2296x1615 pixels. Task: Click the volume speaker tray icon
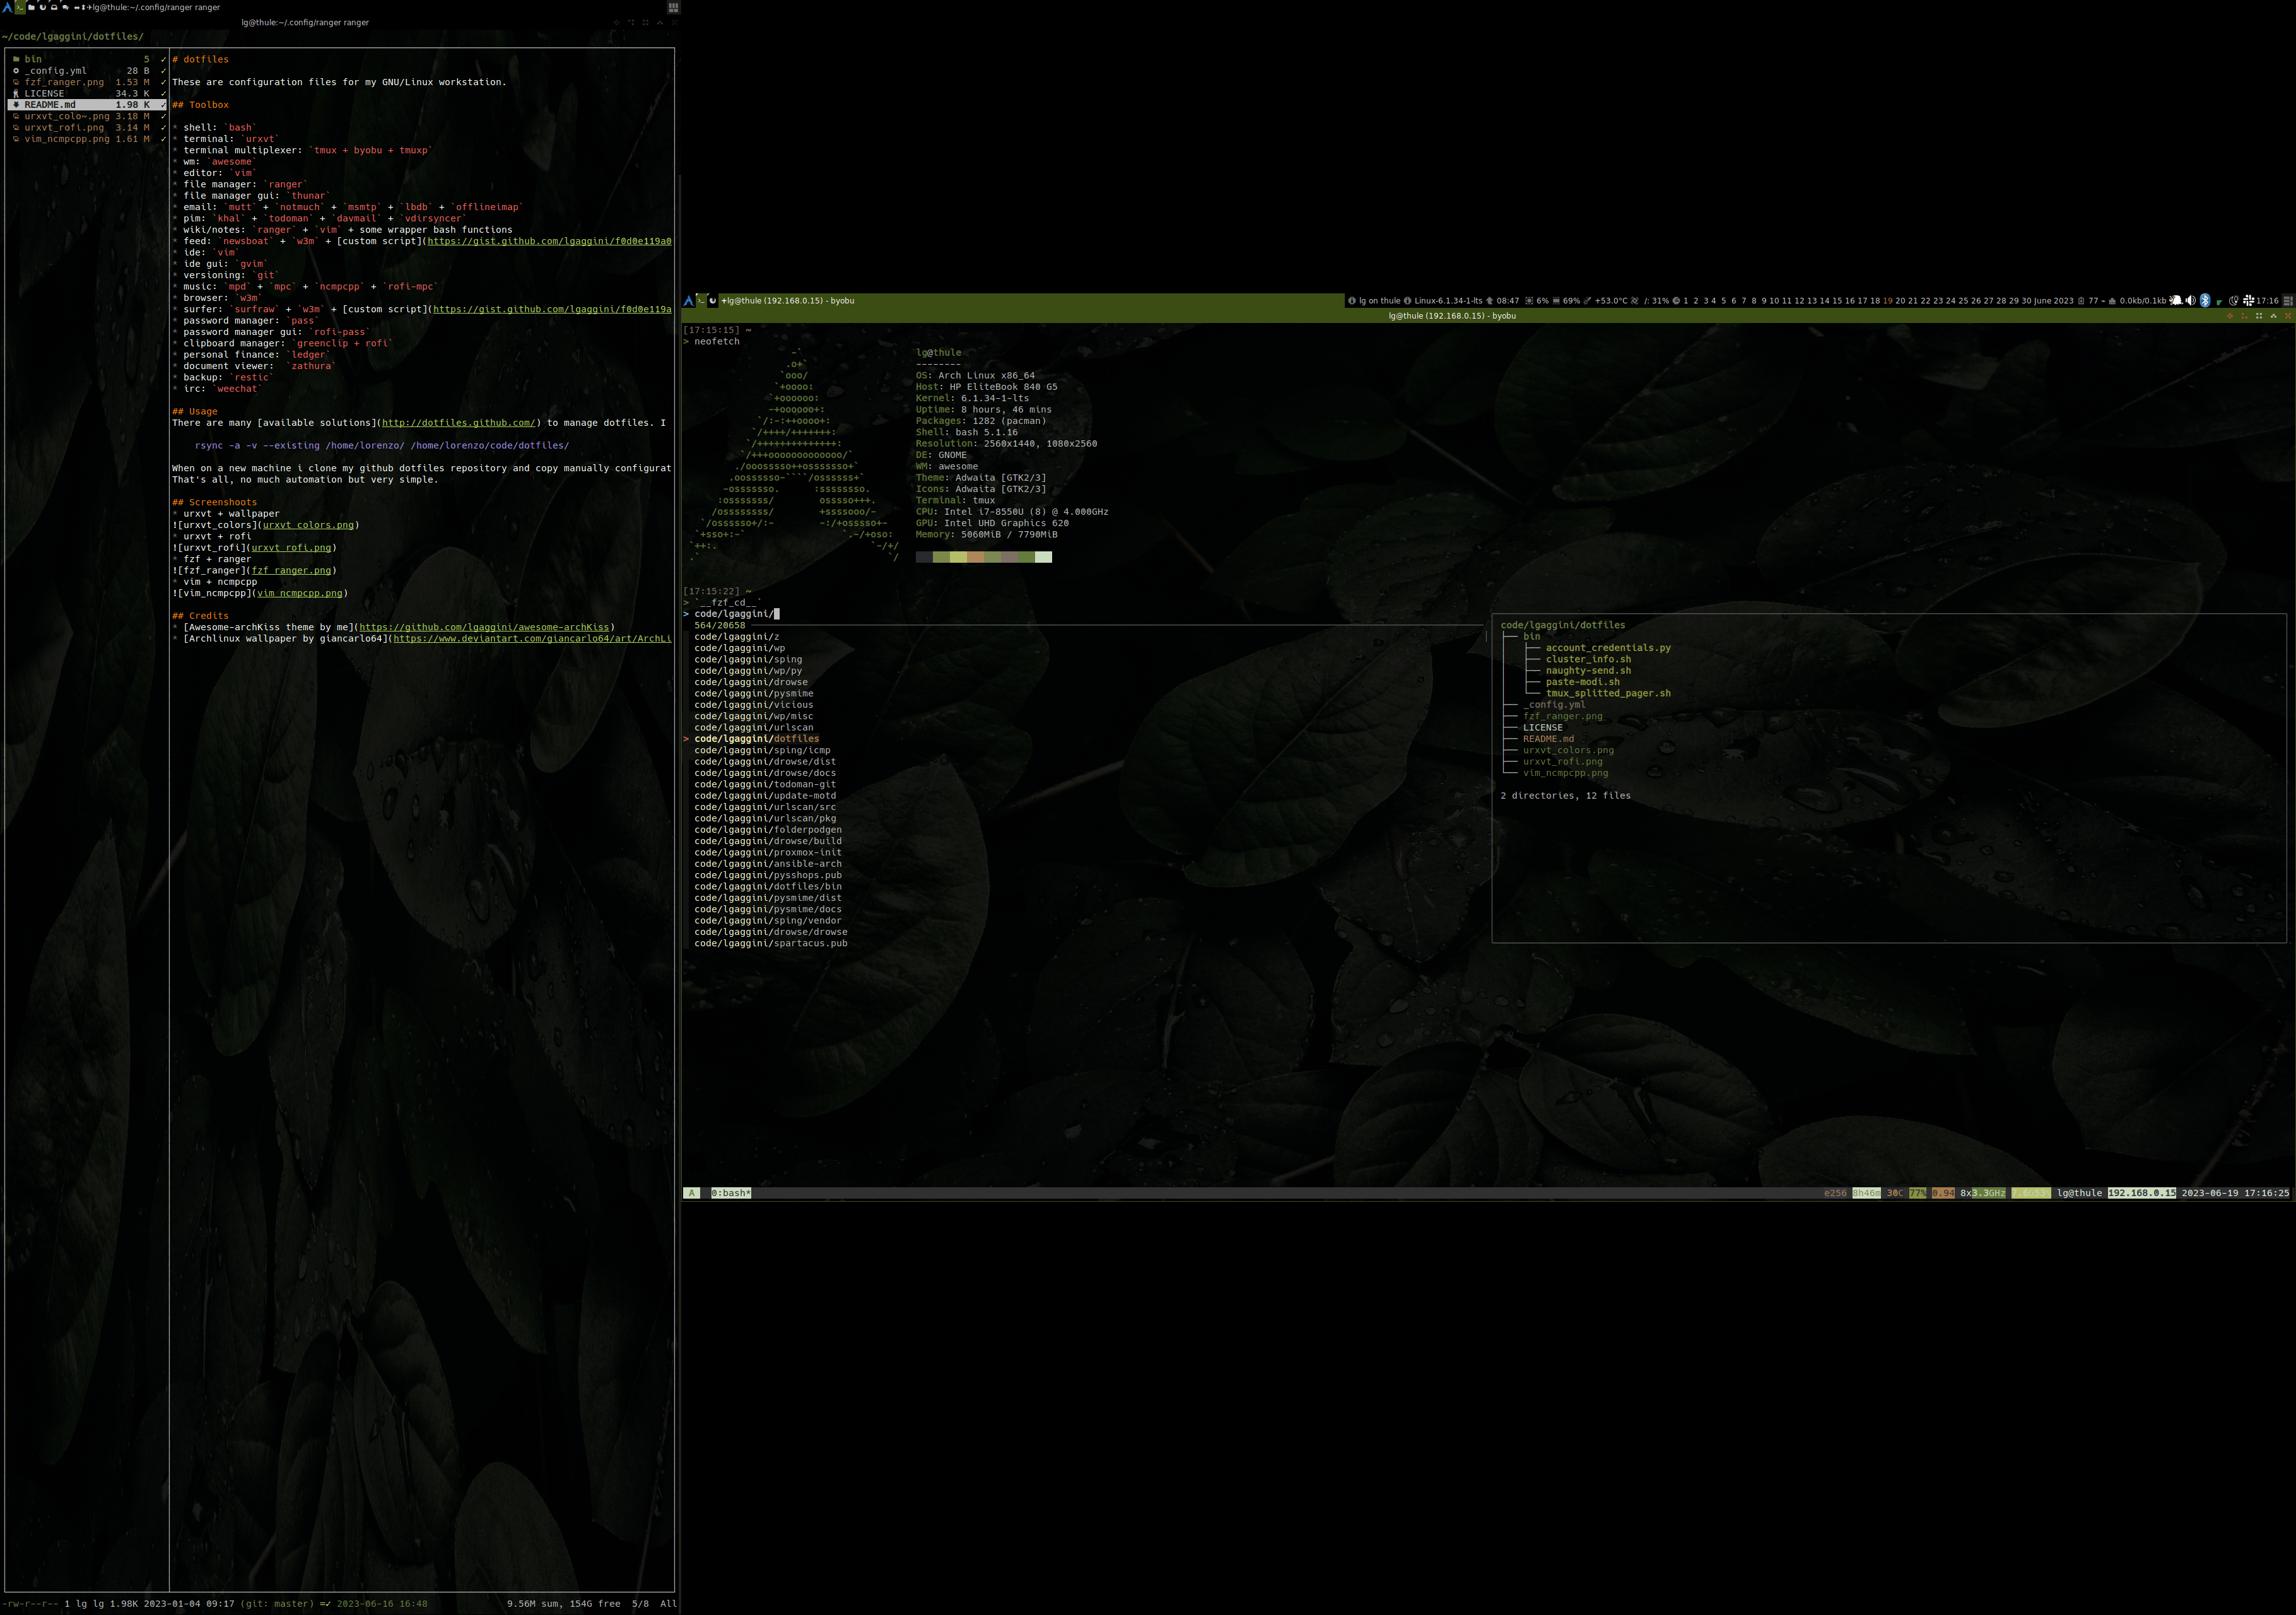[2190, 301]
